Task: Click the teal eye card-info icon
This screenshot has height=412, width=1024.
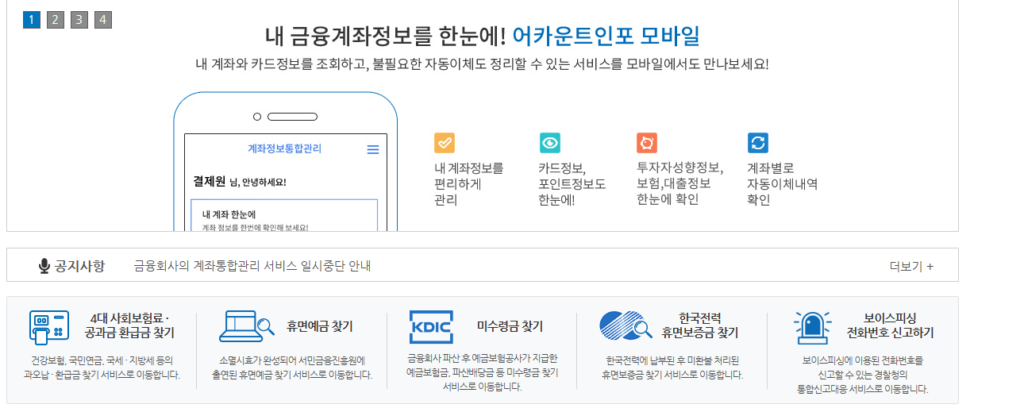Action: pyautogui.click(x=549, y=142)
